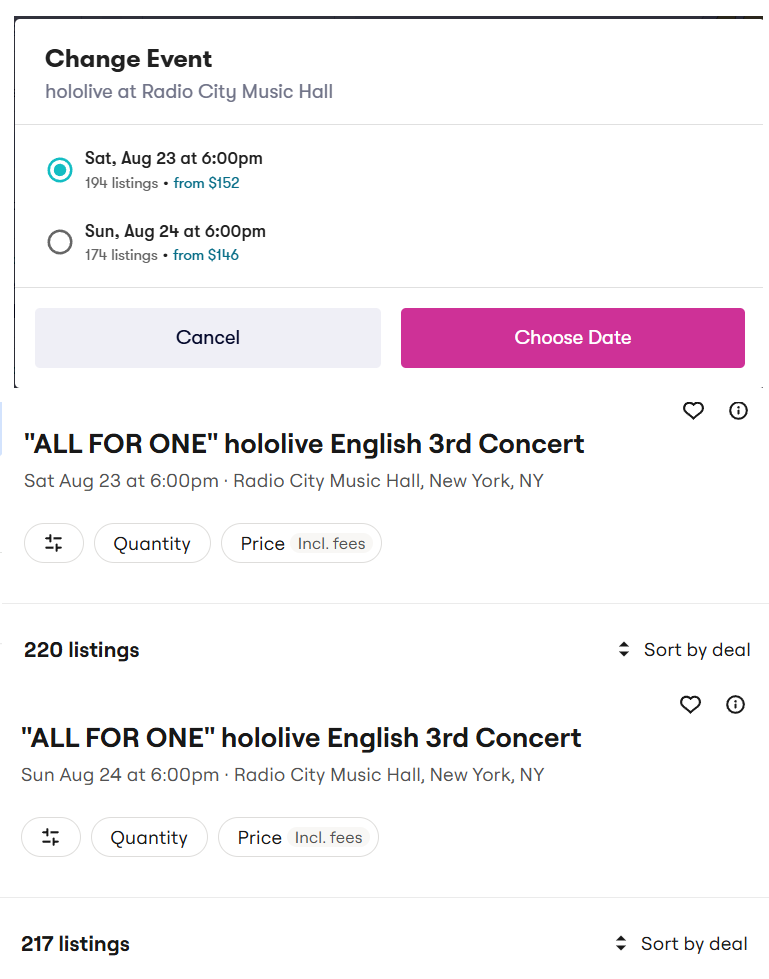The width and height of the screenshot is (769, 979).
Task: Select Sat, Aug 23 at 6:00pm radio option
Action: (x=60, y=170)
